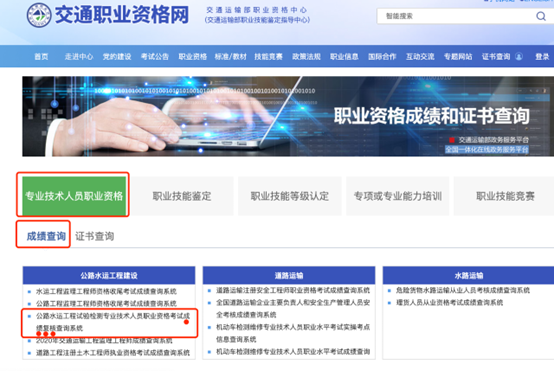Image resolution: width=554 pixels, height=371 pixels.
Task: Click the site logo emblem
Action: [39, 15]
